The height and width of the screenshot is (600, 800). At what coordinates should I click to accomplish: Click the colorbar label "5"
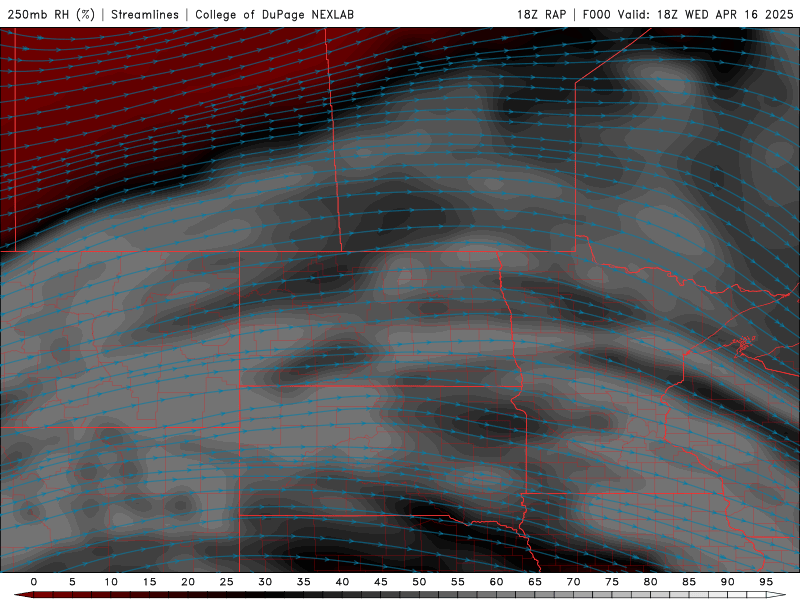point(72,582)
